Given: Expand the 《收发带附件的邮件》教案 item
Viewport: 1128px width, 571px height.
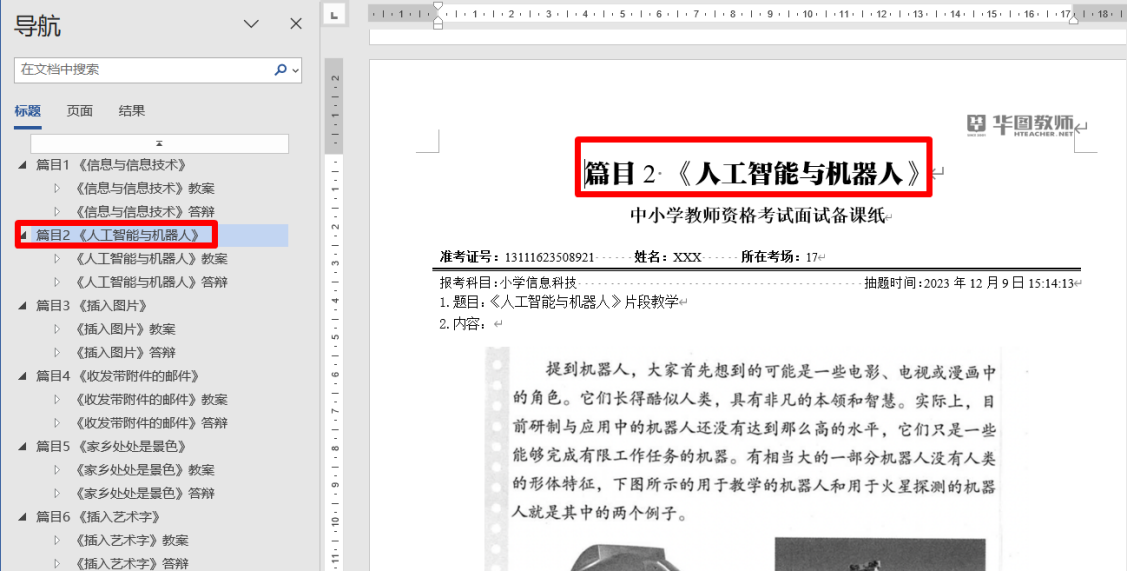Looking at the screenshot, I should (x=57, y=400).
